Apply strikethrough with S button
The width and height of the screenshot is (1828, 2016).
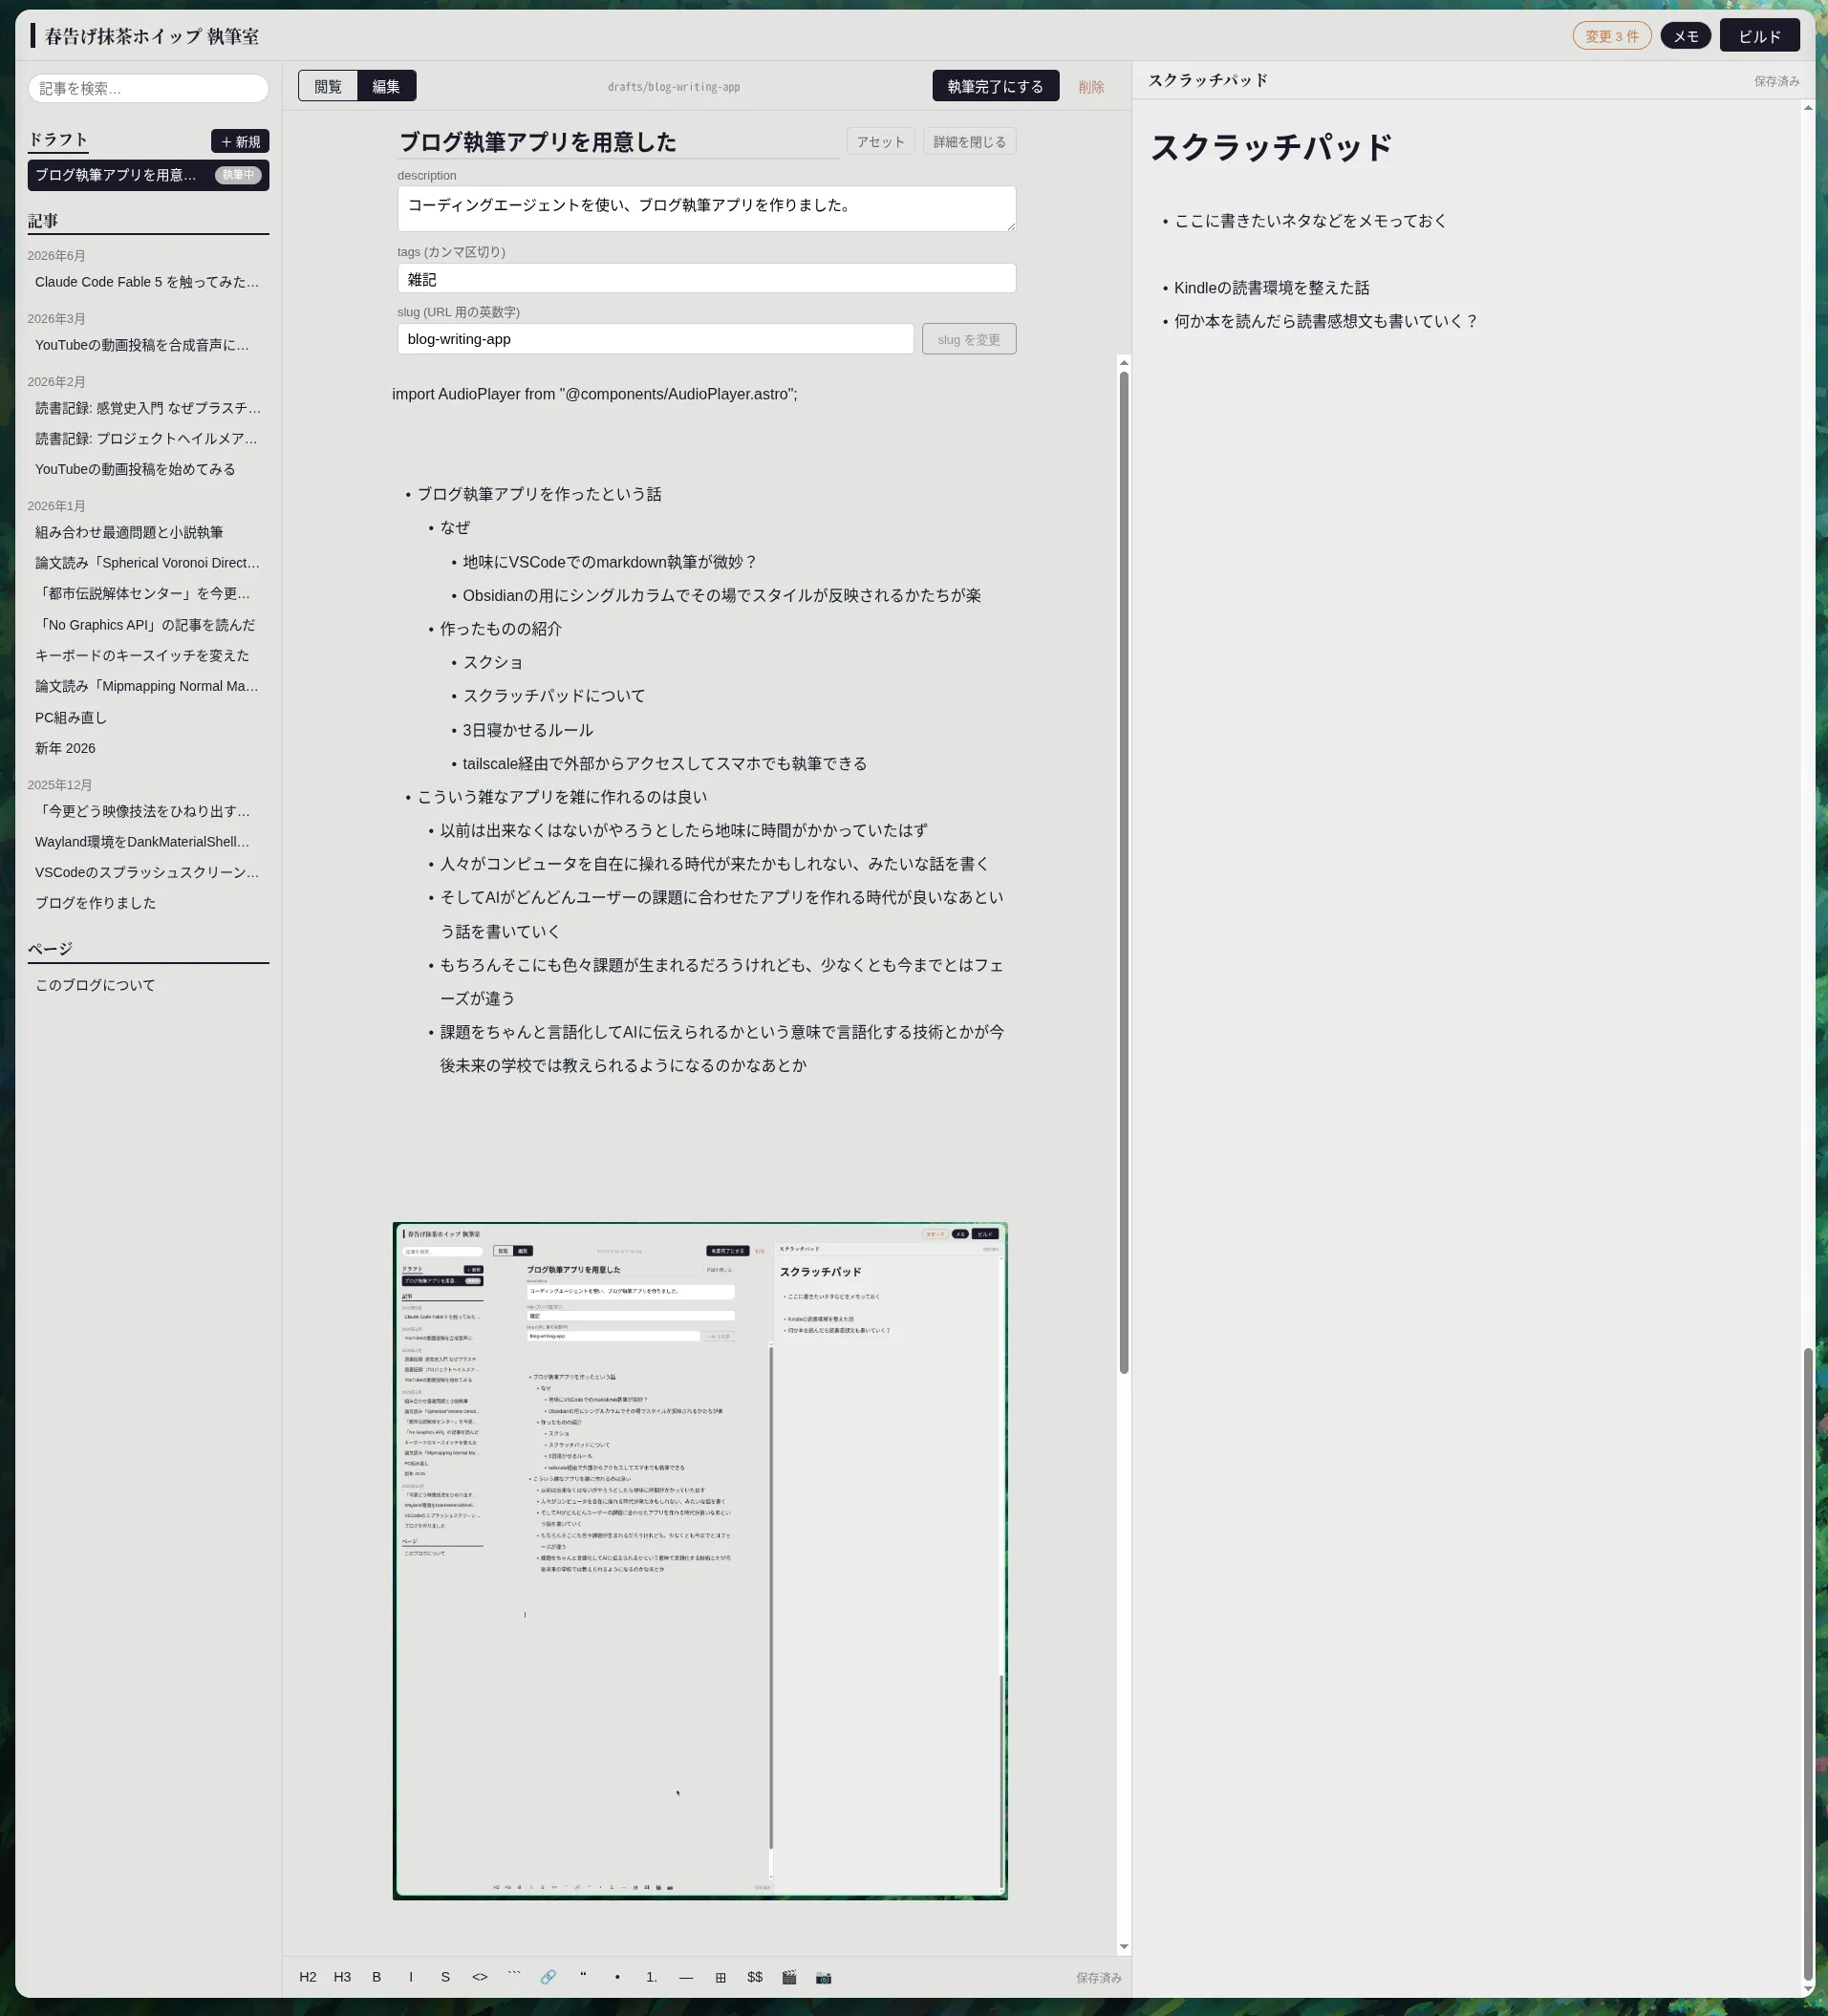coord(445,1977)
